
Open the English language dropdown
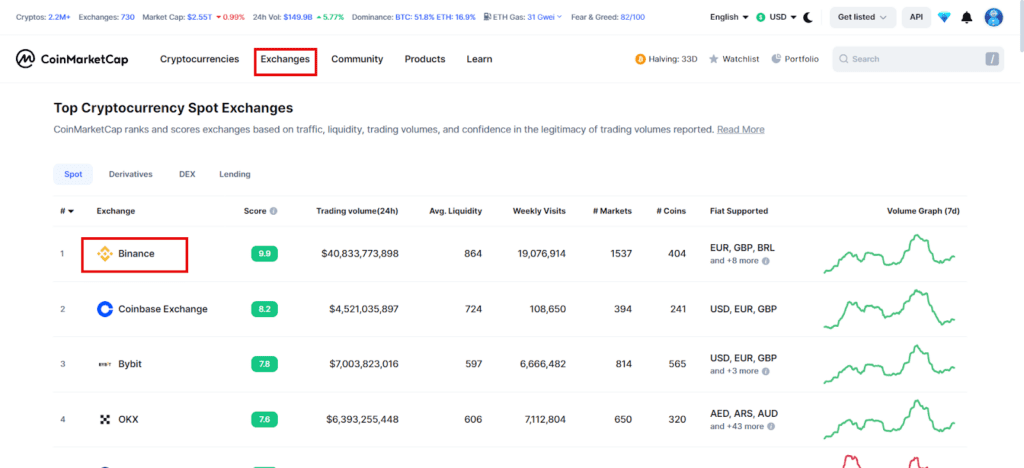(x=729, y=18)
